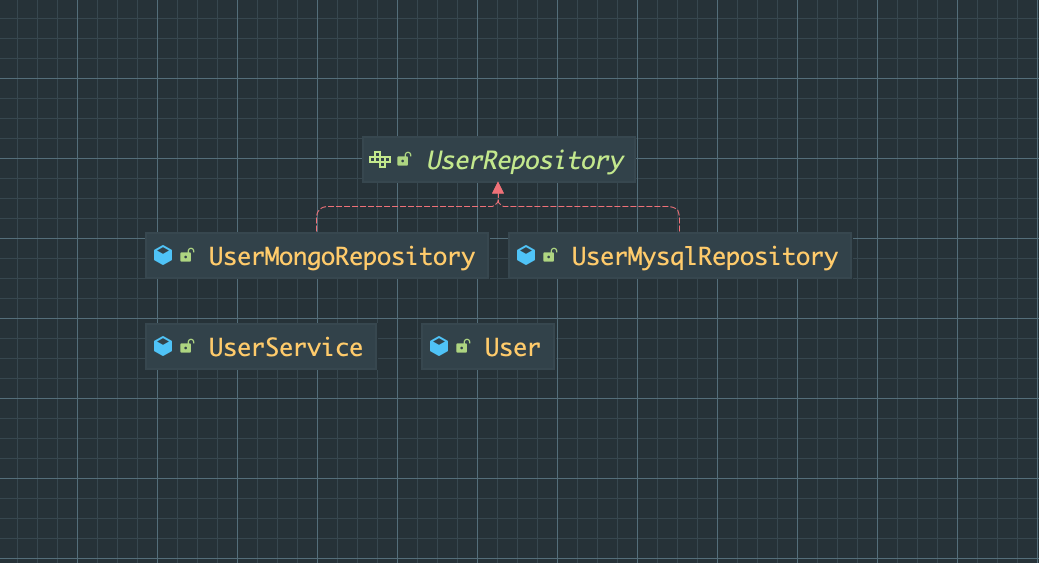1039x563 pixels.
Task: Click empty canvas between UserService and User
Action: point(398,347)
